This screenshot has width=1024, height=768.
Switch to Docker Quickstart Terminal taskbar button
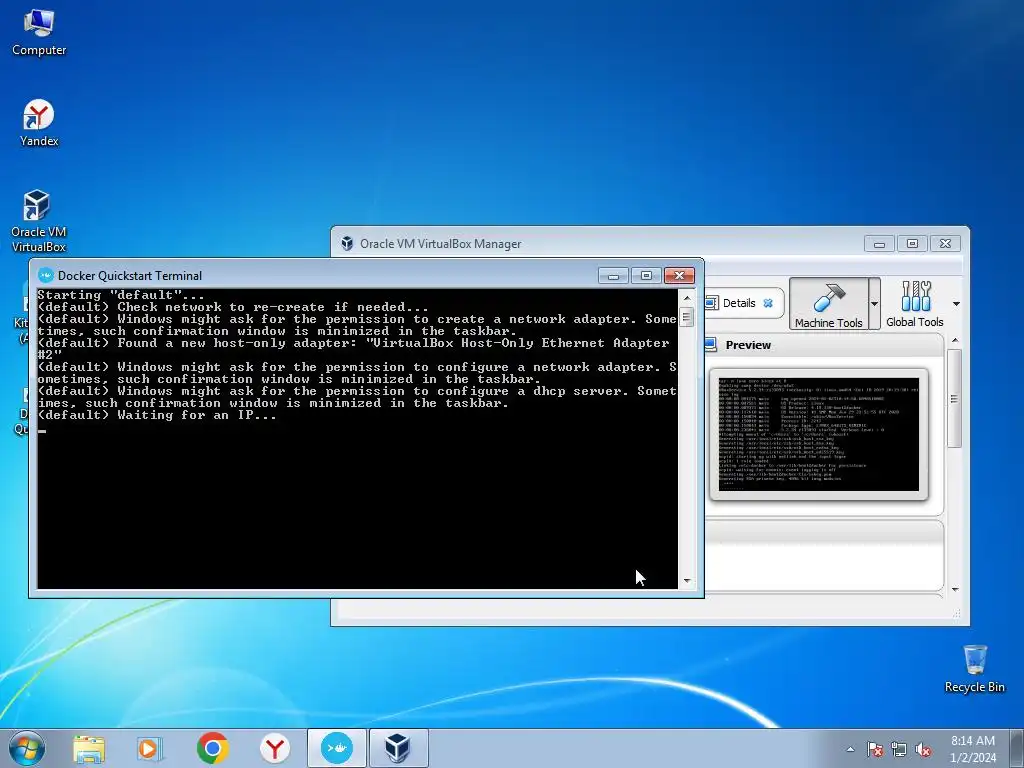[x=337, y=748]
